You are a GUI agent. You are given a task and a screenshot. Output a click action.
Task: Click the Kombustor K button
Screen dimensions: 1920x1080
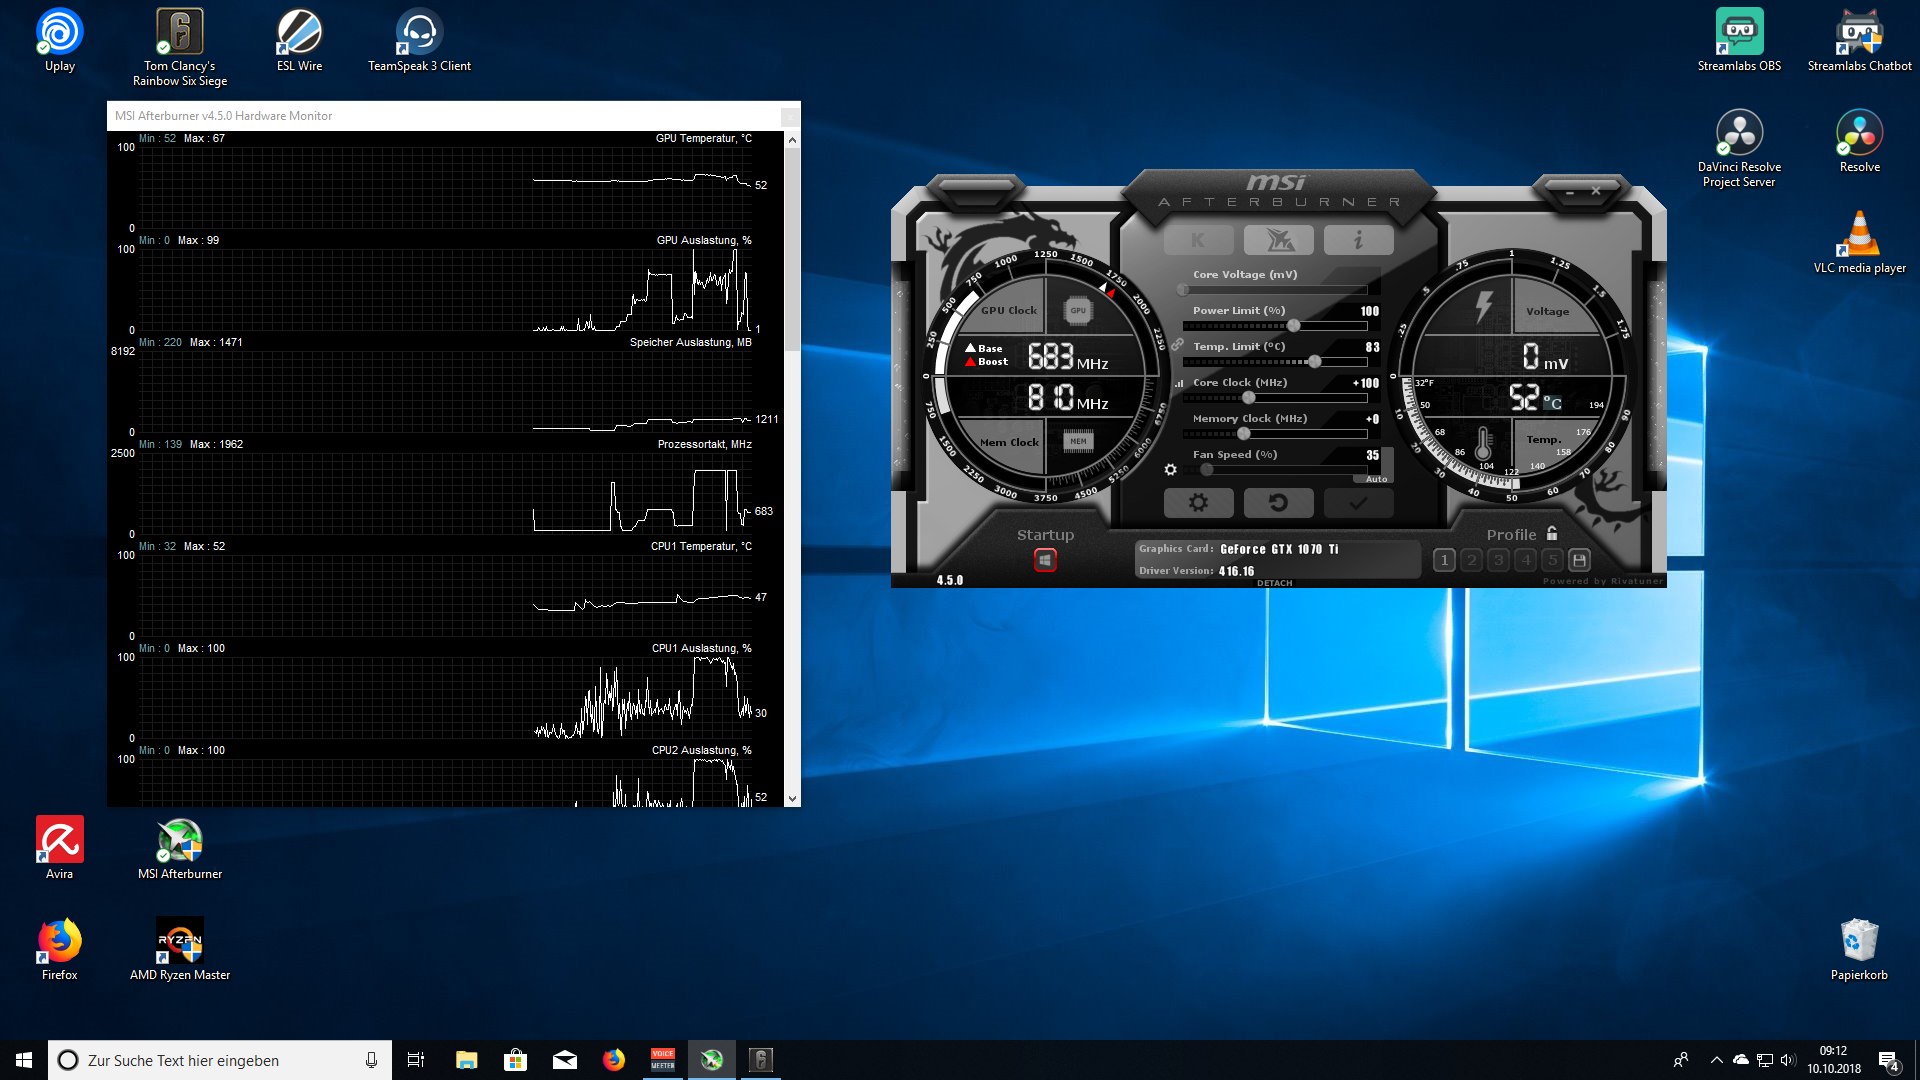tap(1198, 240)
